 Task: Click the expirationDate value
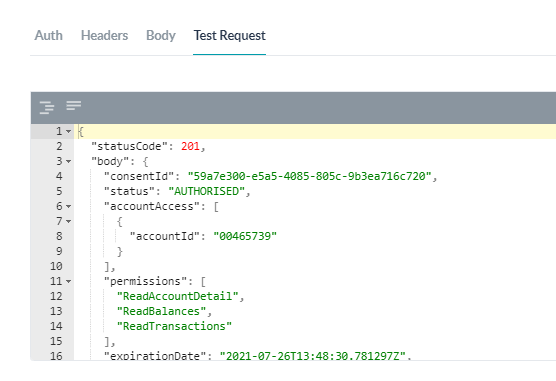coord(312,355)
